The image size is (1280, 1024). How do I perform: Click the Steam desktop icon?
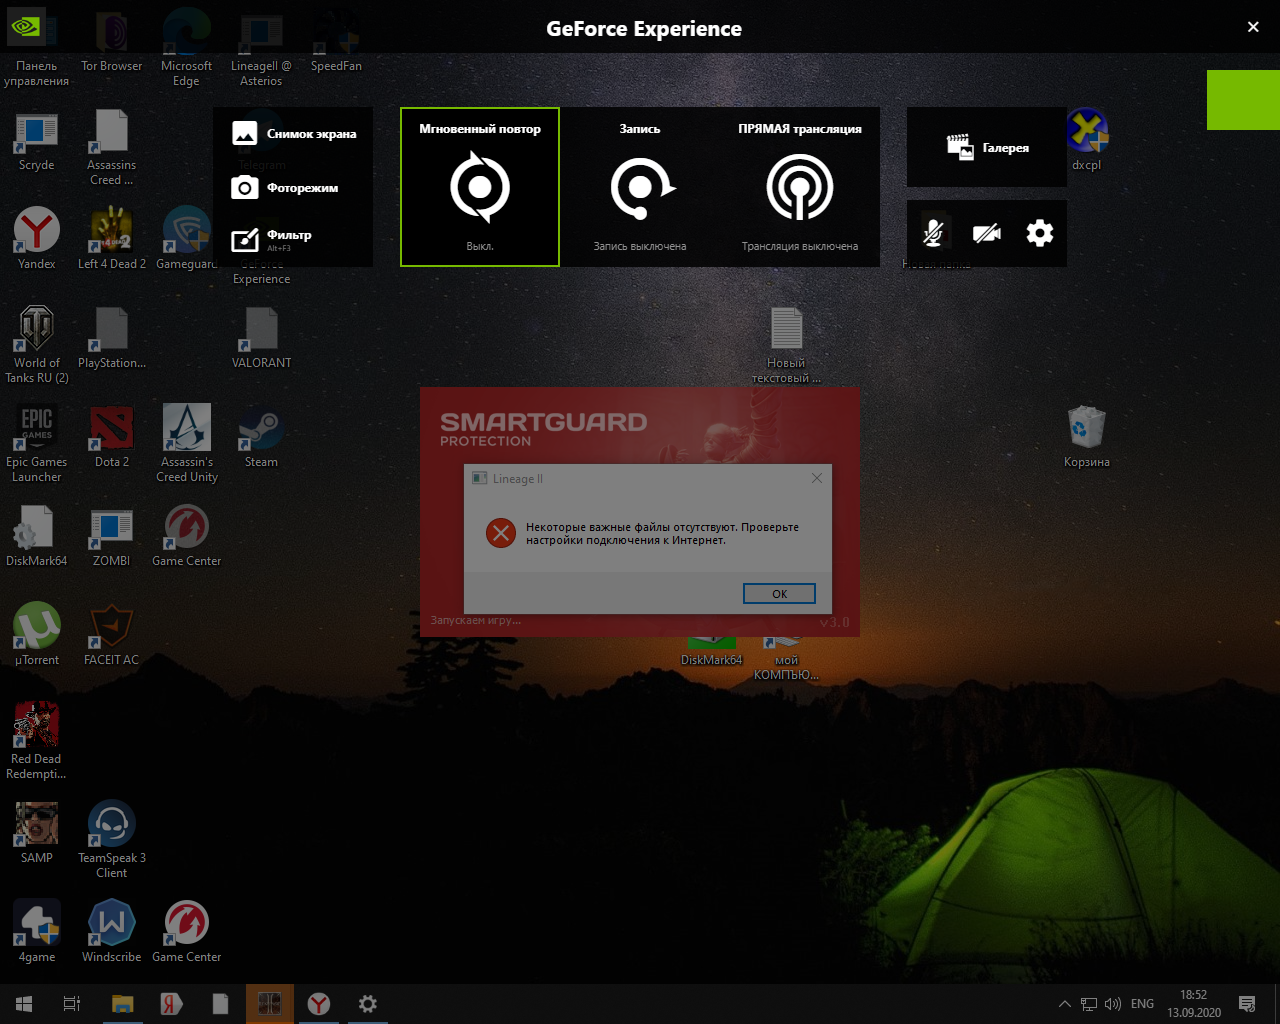point(261,437)
